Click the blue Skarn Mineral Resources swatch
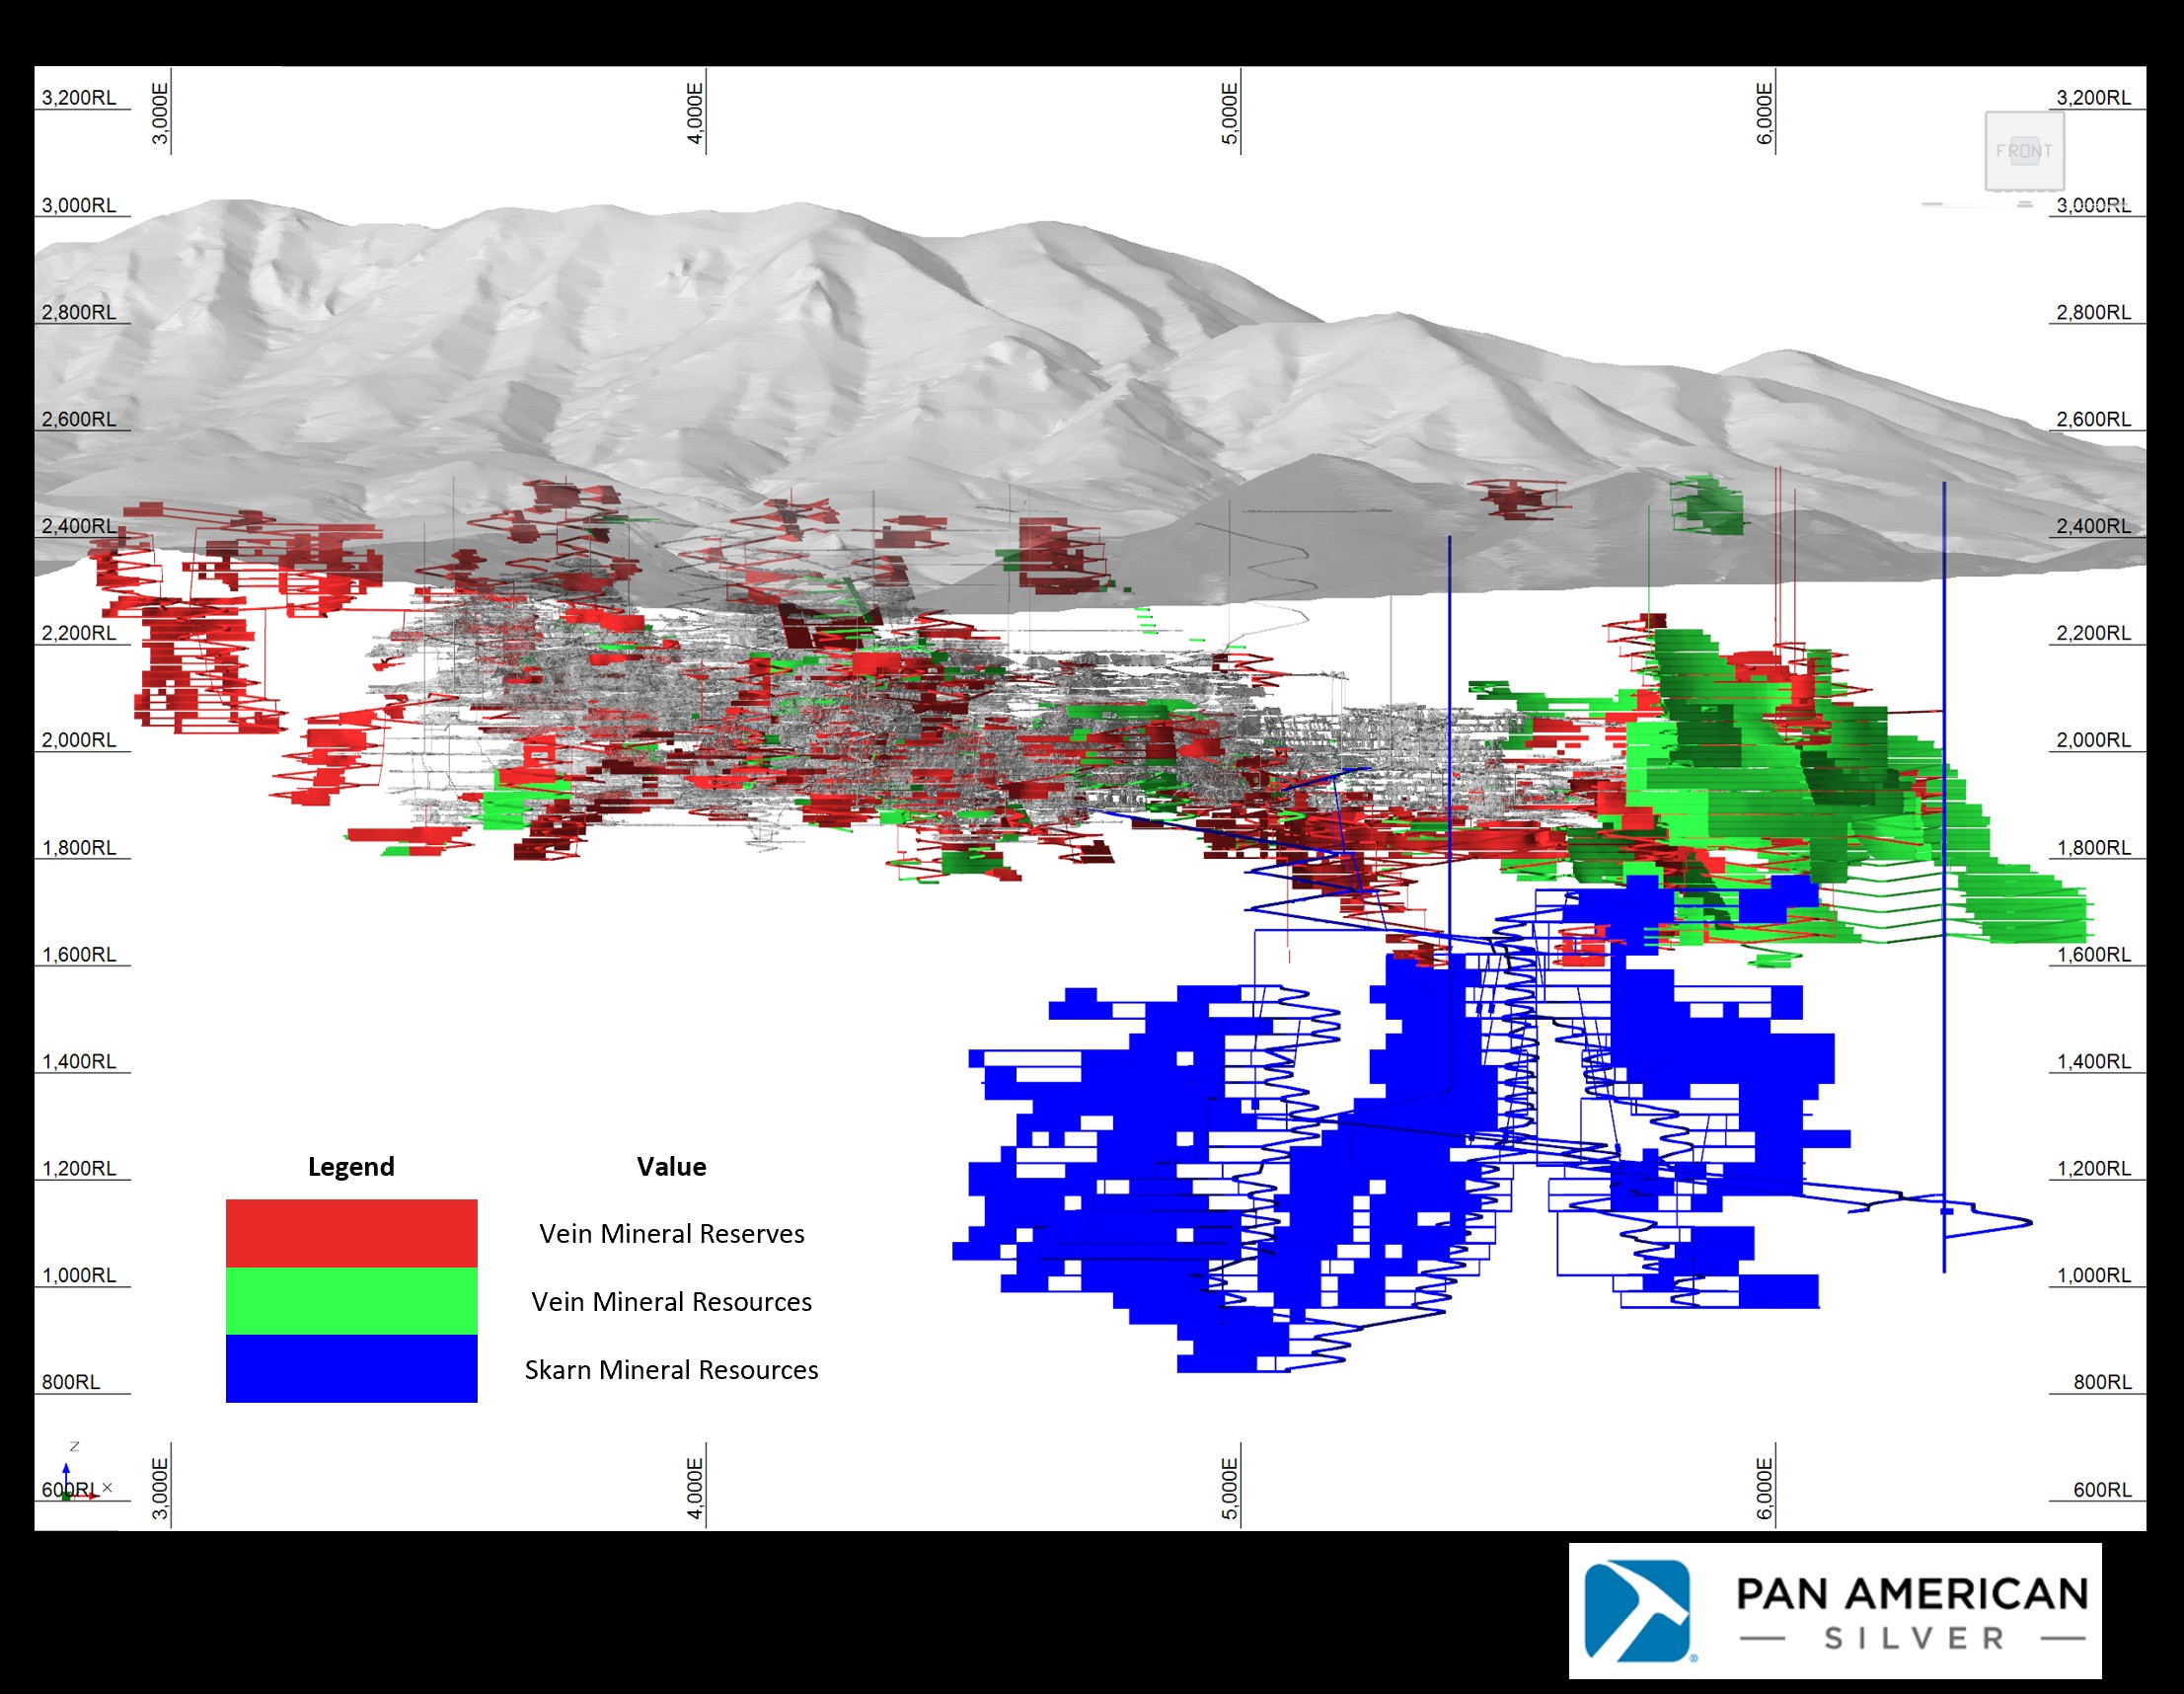The image size is (2184, 1694). coord(351,1368)
